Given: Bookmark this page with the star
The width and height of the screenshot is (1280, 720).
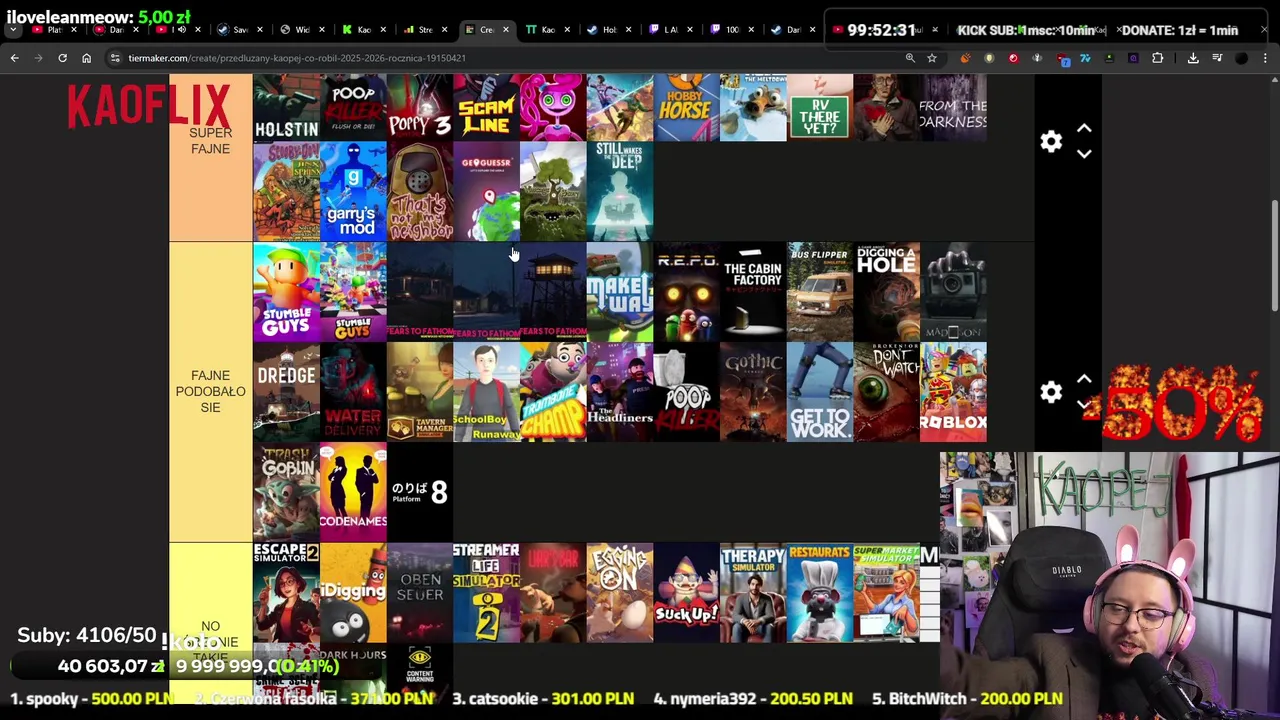Looking at the screenshot, I should coord(931,58).
